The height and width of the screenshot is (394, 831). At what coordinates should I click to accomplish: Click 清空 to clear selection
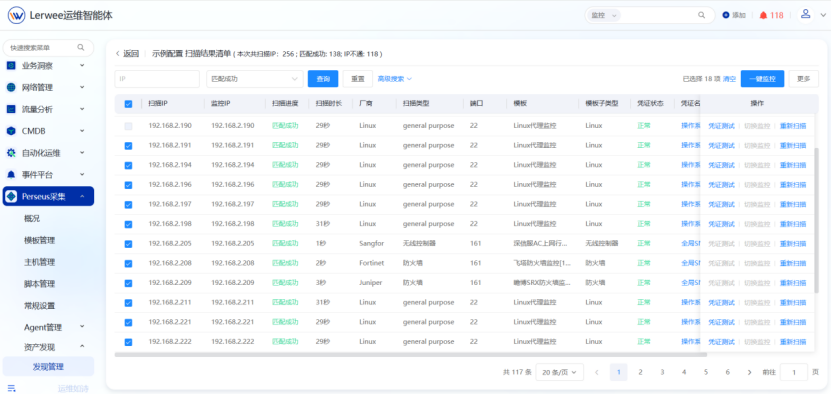tap(730, 79)
